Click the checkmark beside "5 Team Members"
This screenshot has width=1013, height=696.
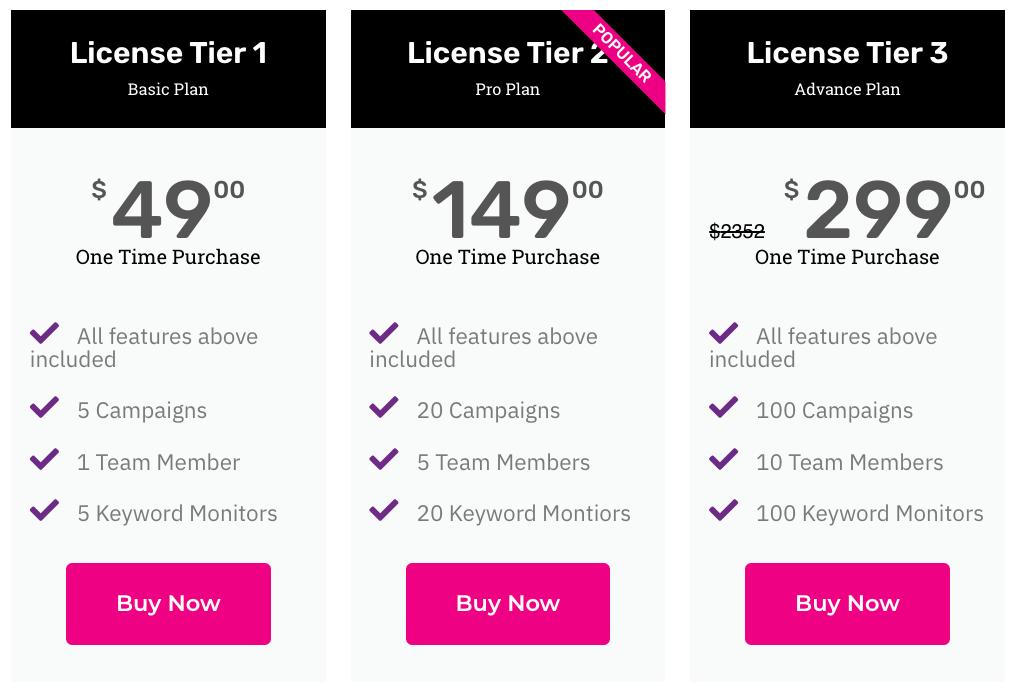point(384,462)
